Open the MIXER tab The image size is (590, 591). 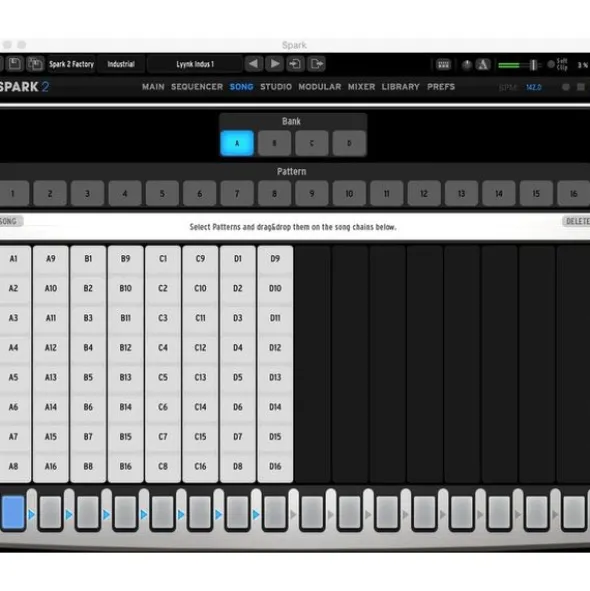[x=361, y=87]
